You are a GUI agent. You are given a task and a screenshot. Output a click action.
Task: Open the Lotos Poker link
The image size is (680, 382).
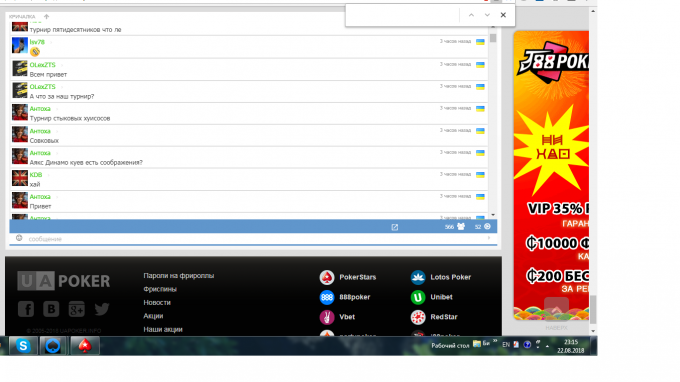point(451,277)
